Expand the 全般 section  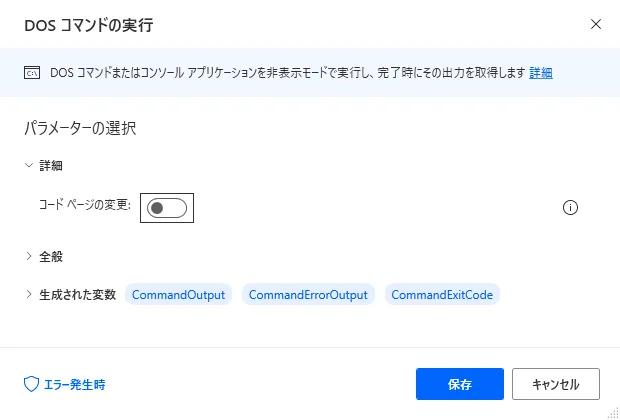(29, 256)
